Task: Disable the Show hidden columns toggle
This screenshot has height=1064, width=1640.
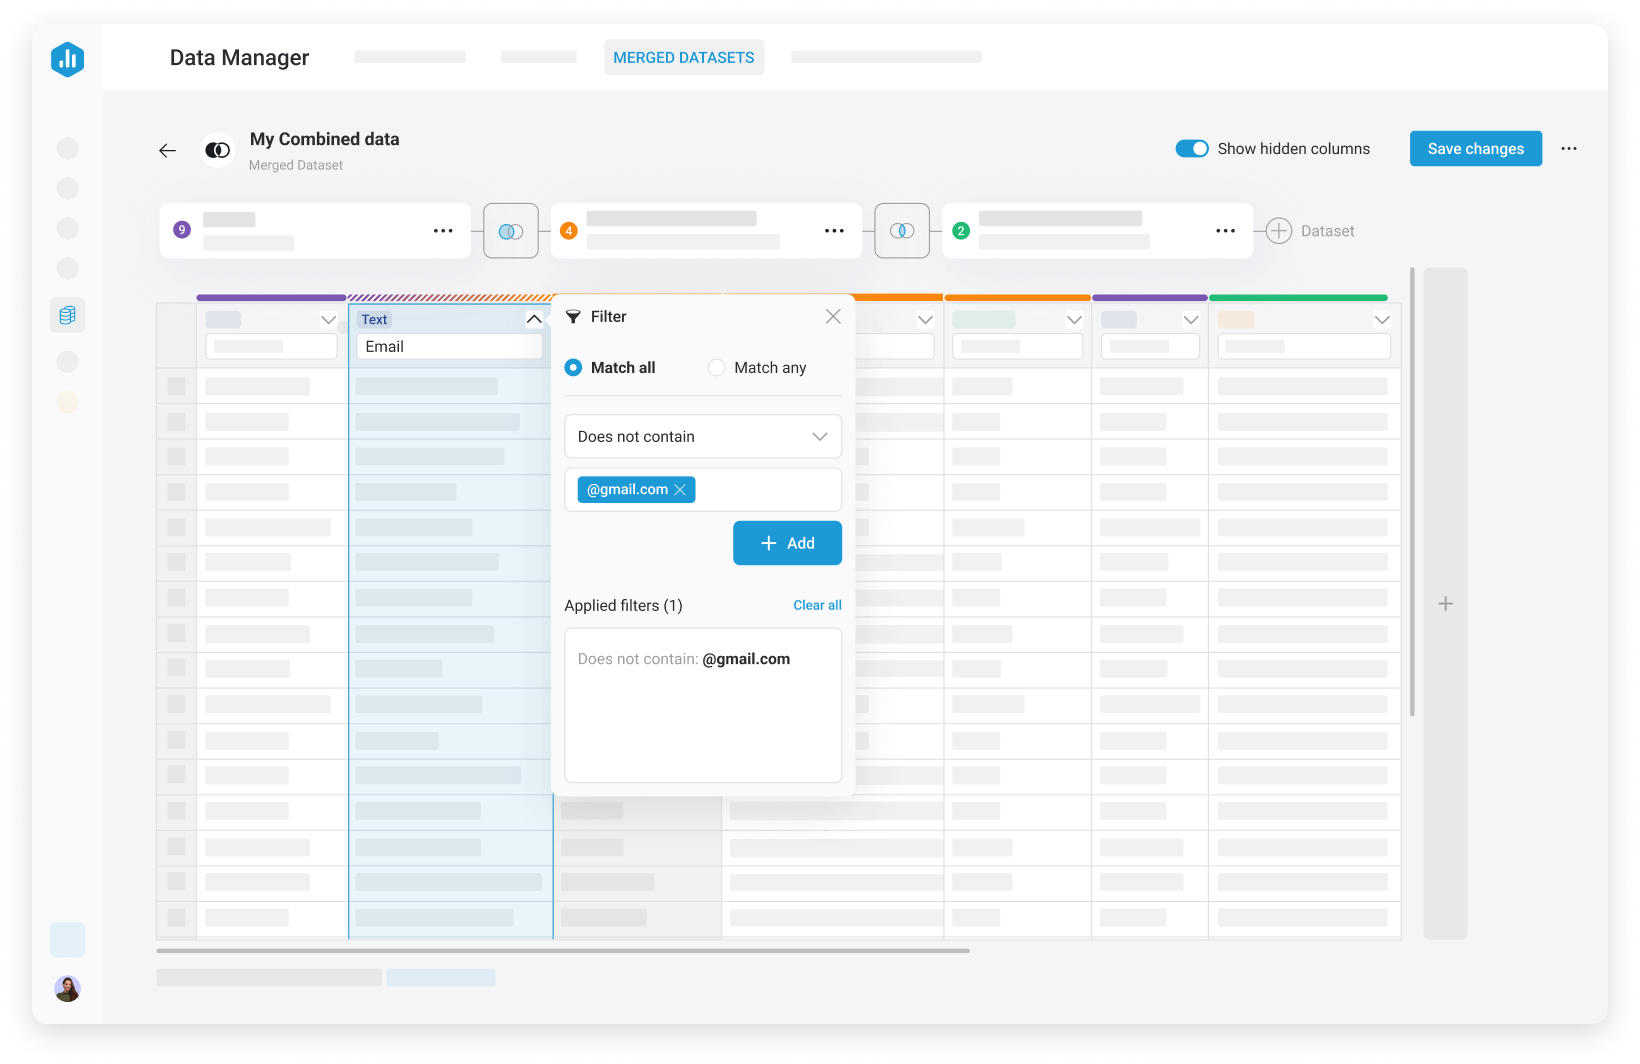Action: coord(1192,148)
